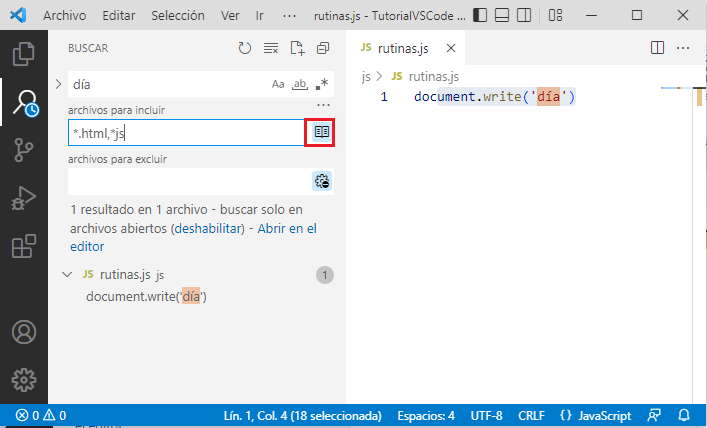
Task: Open the Run and Debug view
Action: coord(23,198)
